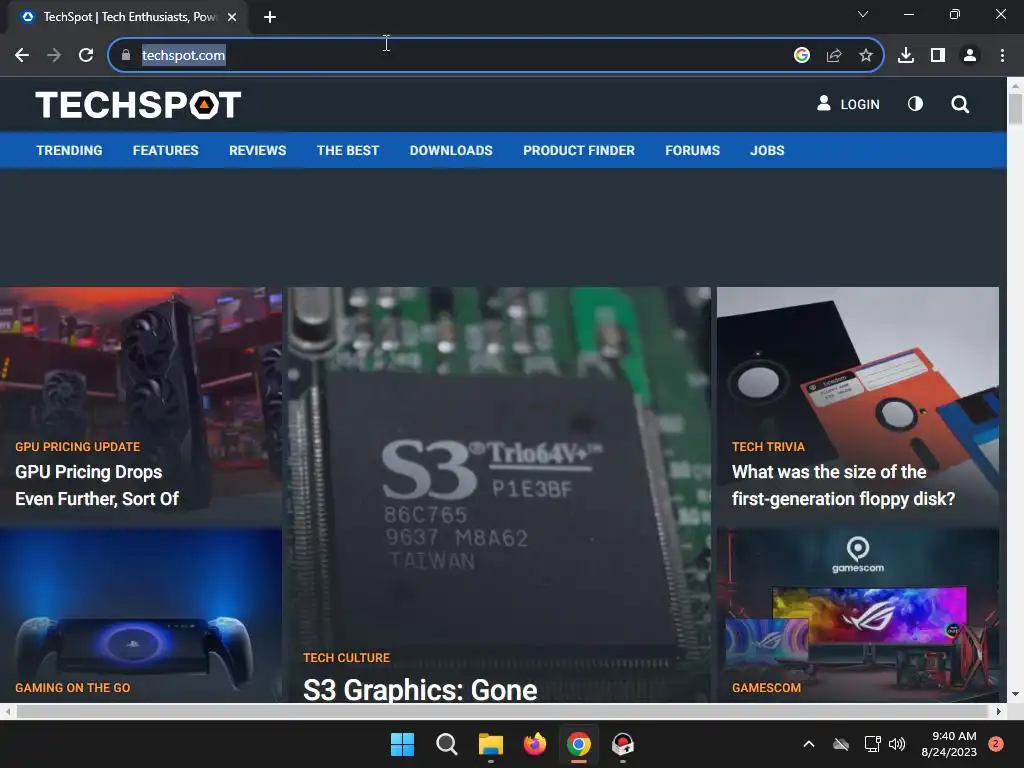Image resolution: width=1024 pixels, height=768 pixels.
Task: Close the TechSpot tab
Action: (232, 17)
